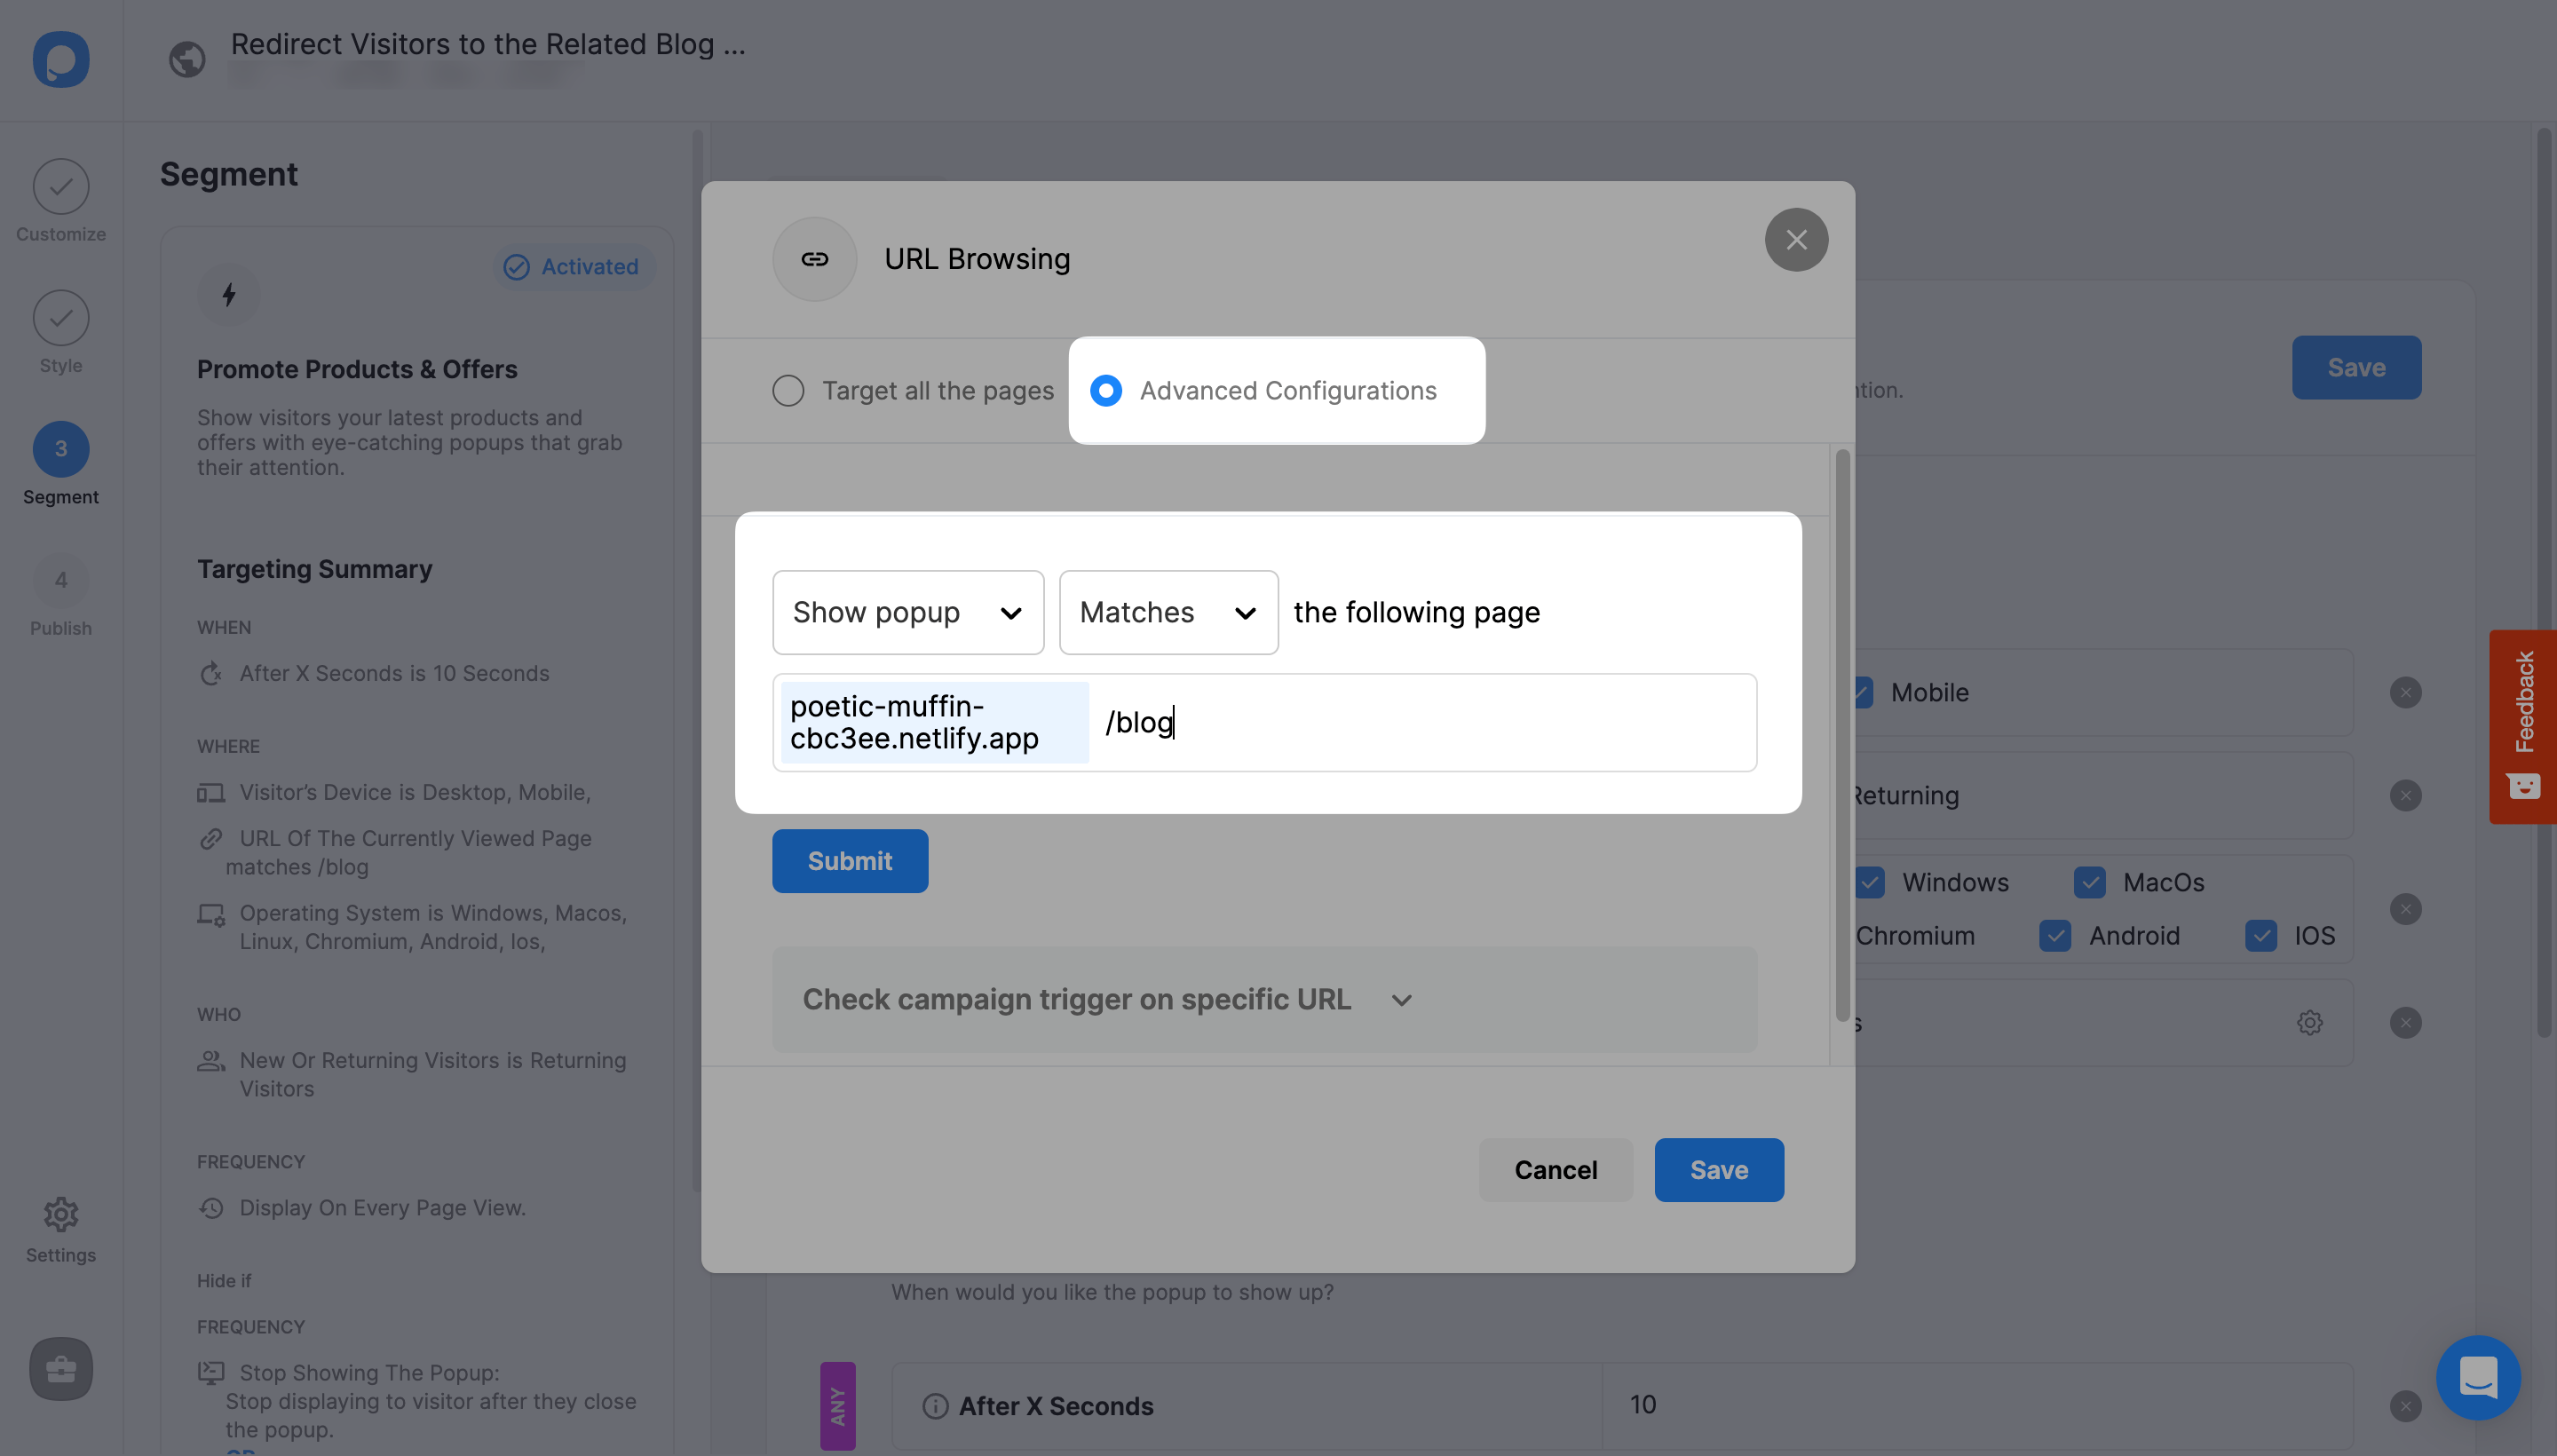Screen dimensions: 2557x1456
Task: Open the Show popup dropdown
Action: pos(907,612)
